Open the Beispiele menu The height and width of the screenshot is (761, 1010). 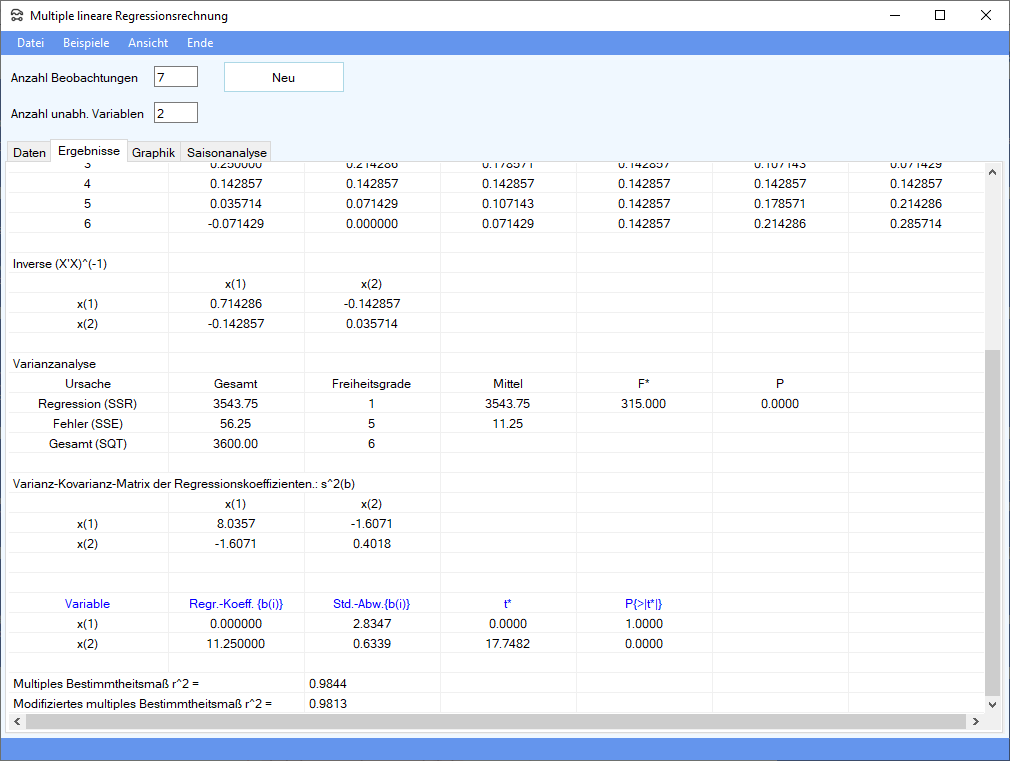[86, 43]
